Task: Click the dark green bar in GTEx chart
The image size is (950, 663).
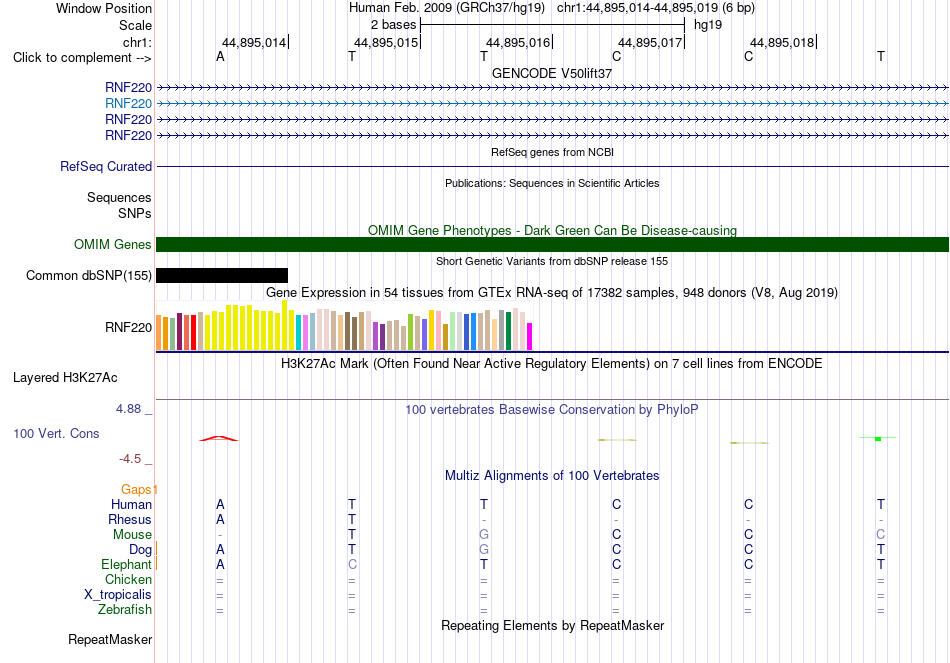Action: (508, 331)
